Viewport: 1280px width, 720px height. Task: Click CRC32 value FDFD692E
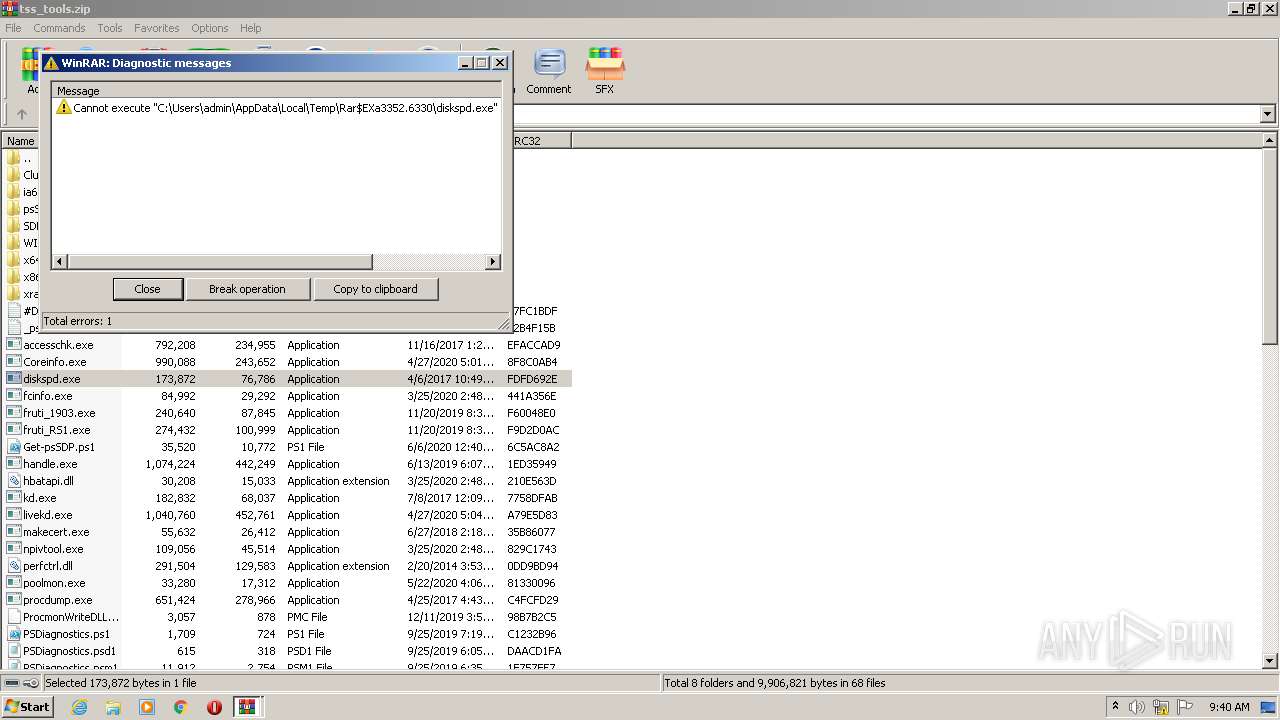click(x=532, y=379)
